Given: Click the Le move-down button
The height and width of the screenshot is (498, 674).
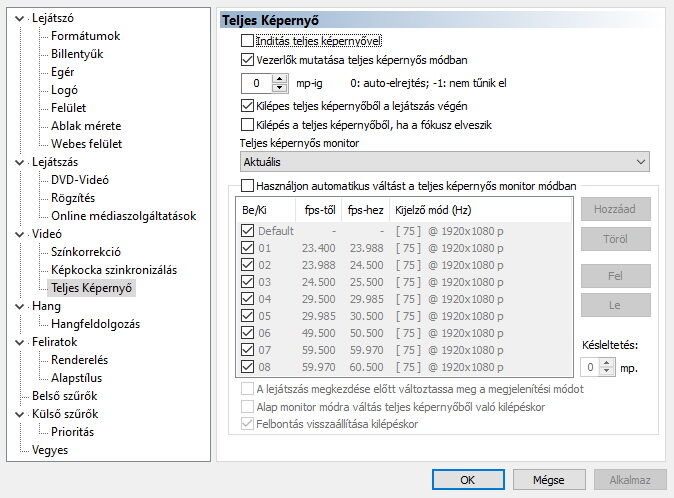Looking at the screenshot, I should (x=615, y=305).
